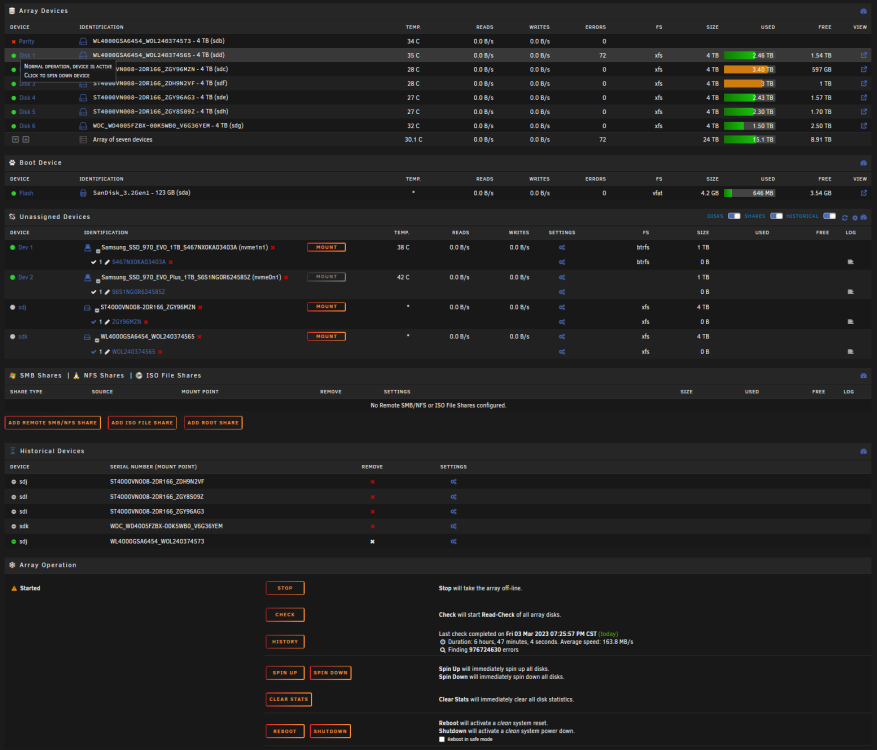Image resolution: width=877 pixels, height=750 pixels.
Task: Refresh the Unassigned Devices list
Action: click(x=845, y=217)
